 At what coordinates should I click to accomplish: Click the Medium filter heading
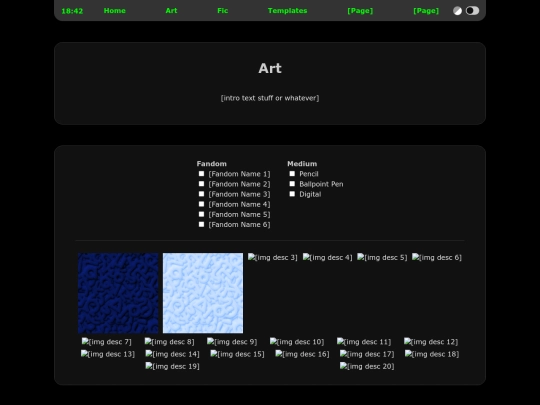(302, 164)
